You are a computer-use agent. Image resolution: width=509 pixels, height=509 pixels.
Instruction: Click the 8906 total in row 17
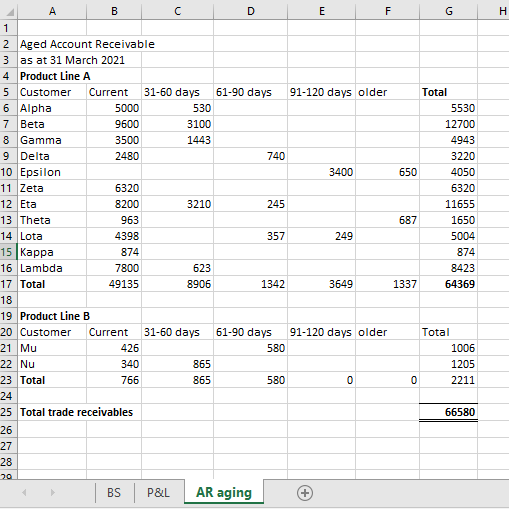click(177, 284)
